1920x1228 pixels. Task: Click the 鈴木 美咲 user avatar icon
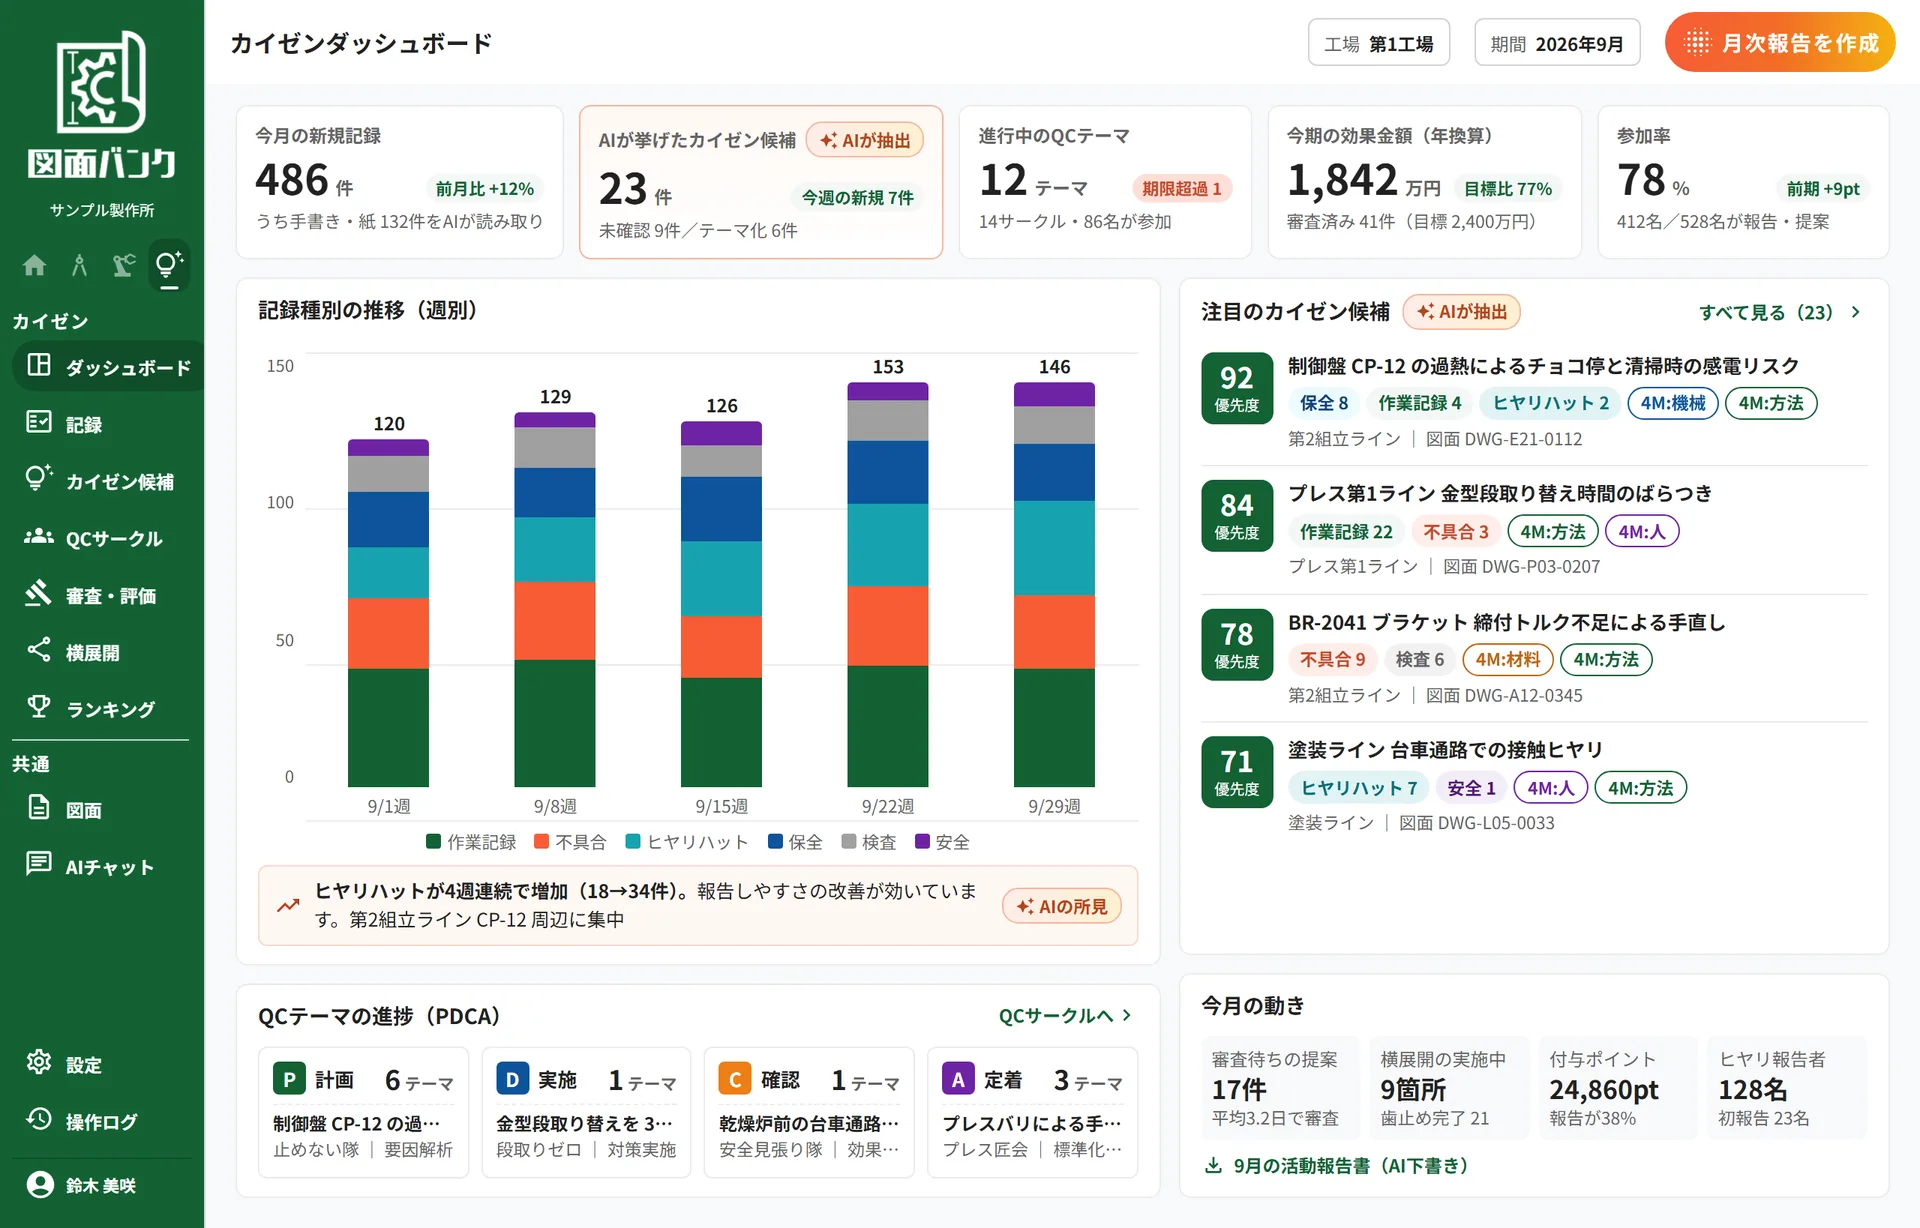[x=40, y=1185]
